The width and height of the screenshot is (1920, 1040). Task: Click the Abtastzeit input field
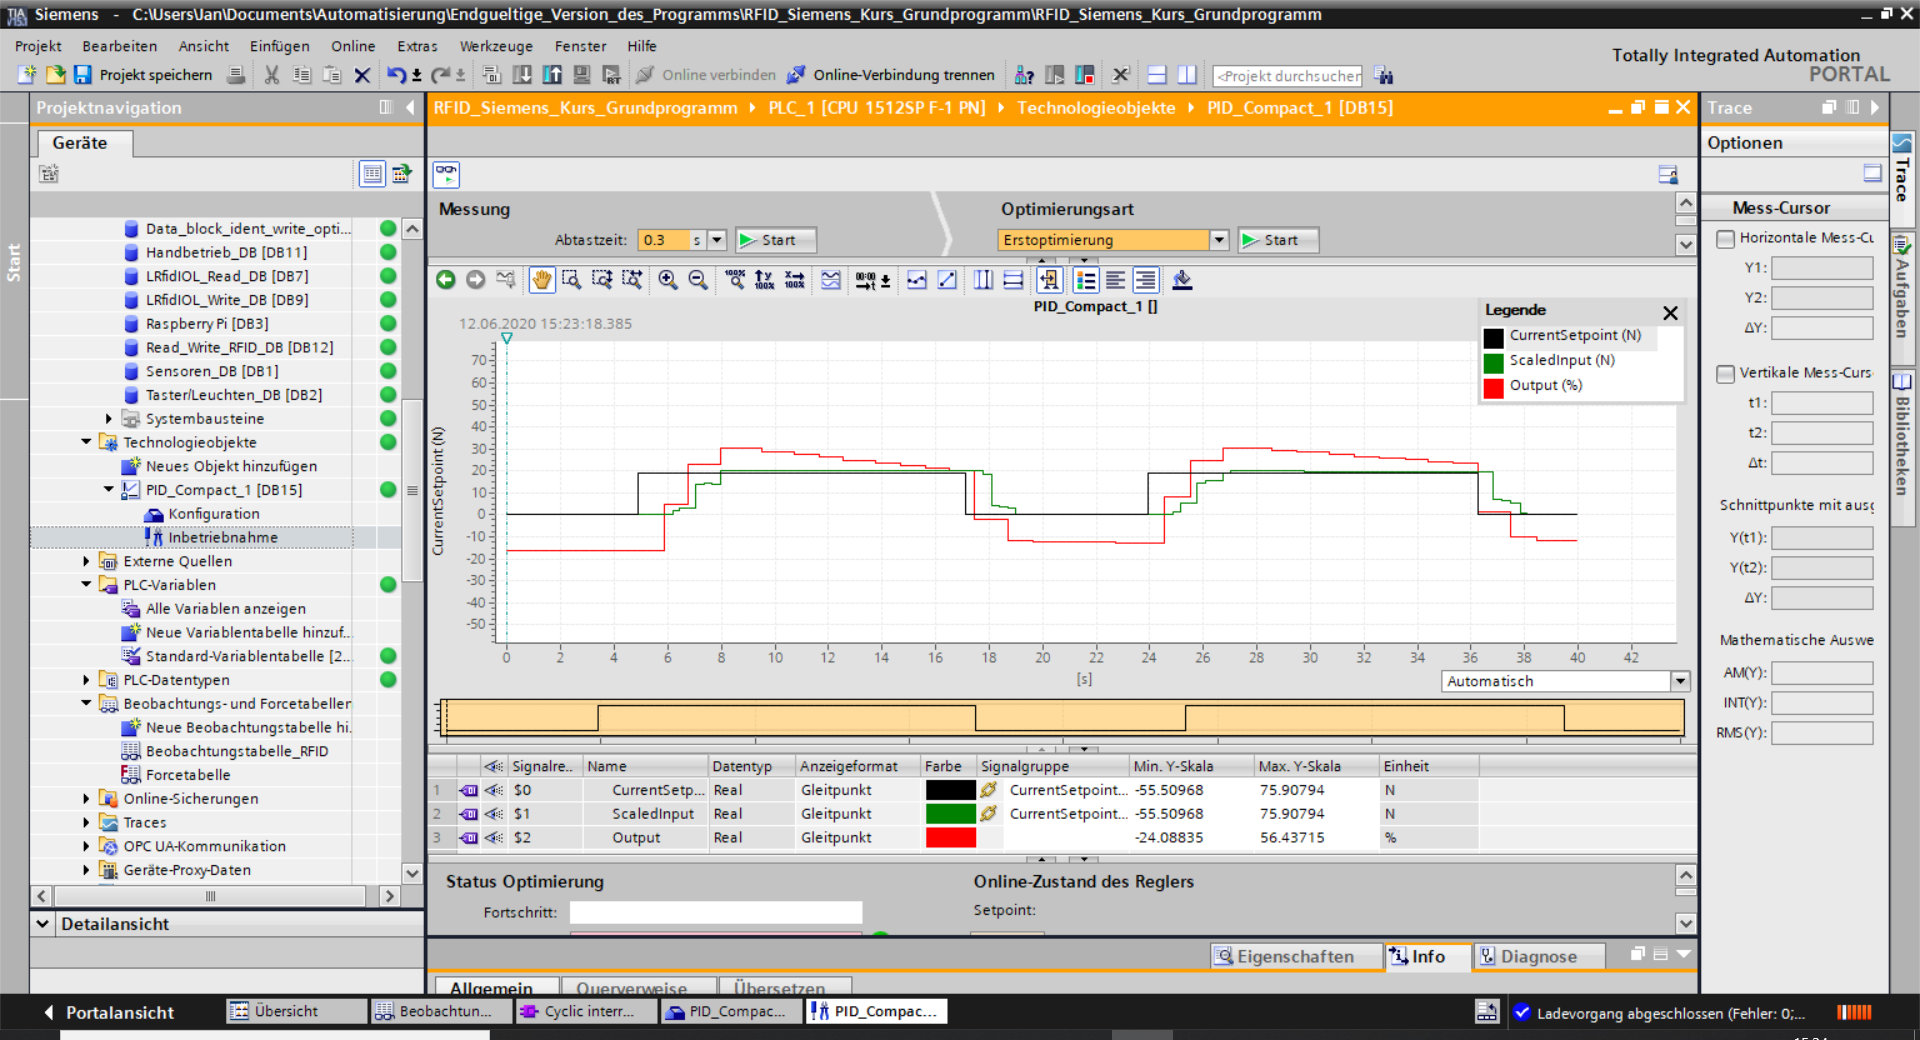[663, 240]
